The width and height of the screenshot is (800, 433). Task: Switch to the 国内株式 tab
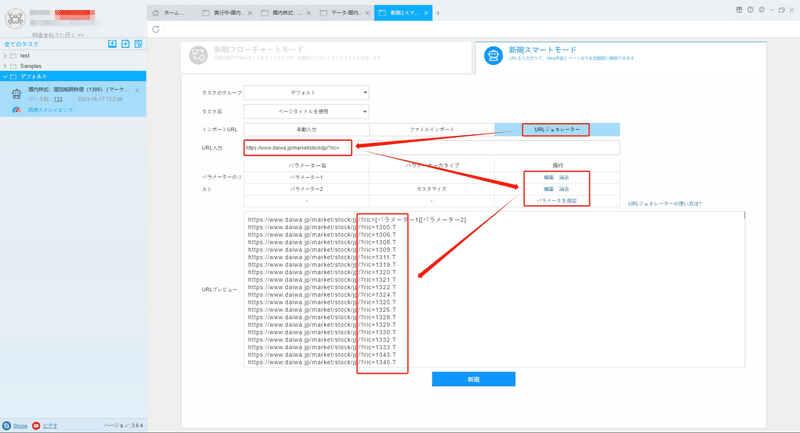coord(285,13)
